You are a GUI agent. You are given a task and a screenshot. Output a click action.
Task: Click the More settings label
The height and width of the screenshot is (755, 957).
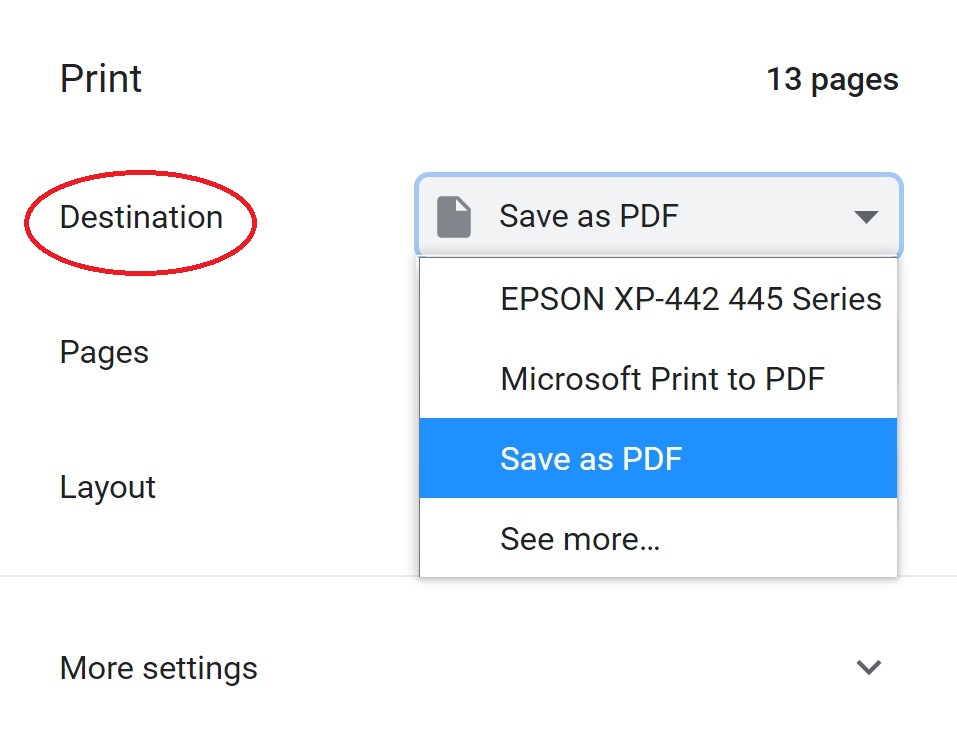click(x=159, y=668)
